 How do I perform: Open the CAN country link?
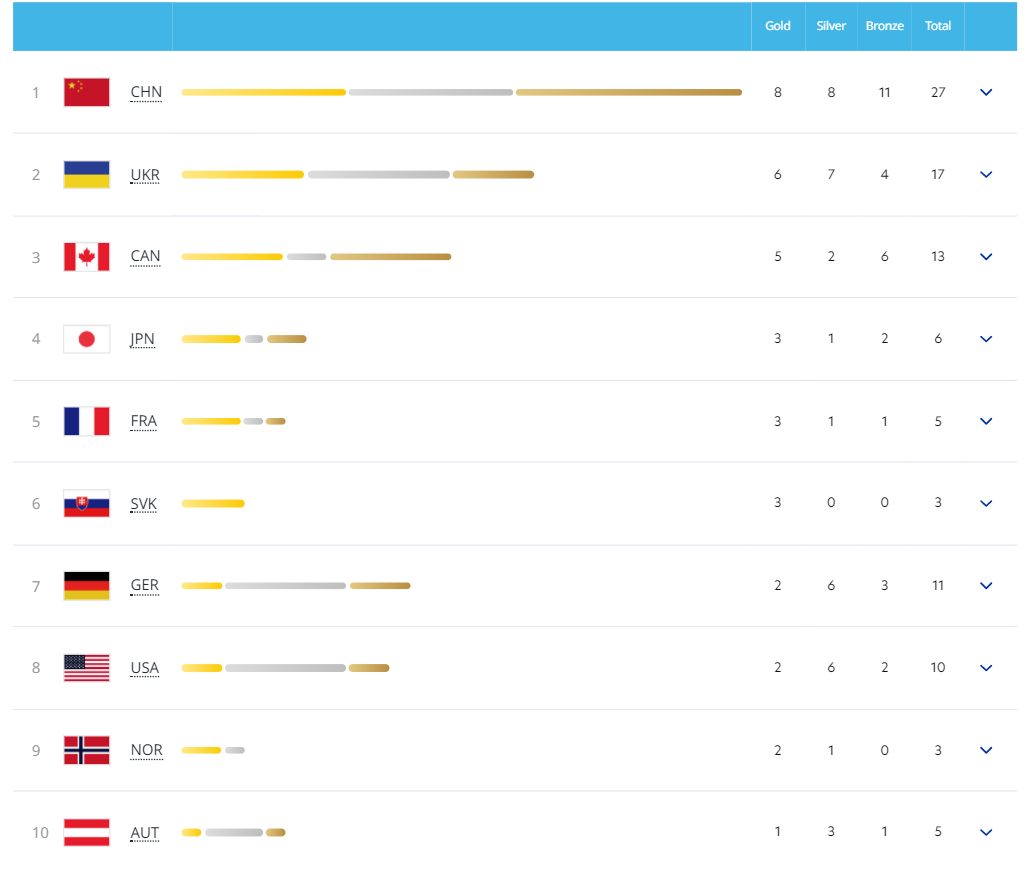click(x=145, y=256)
